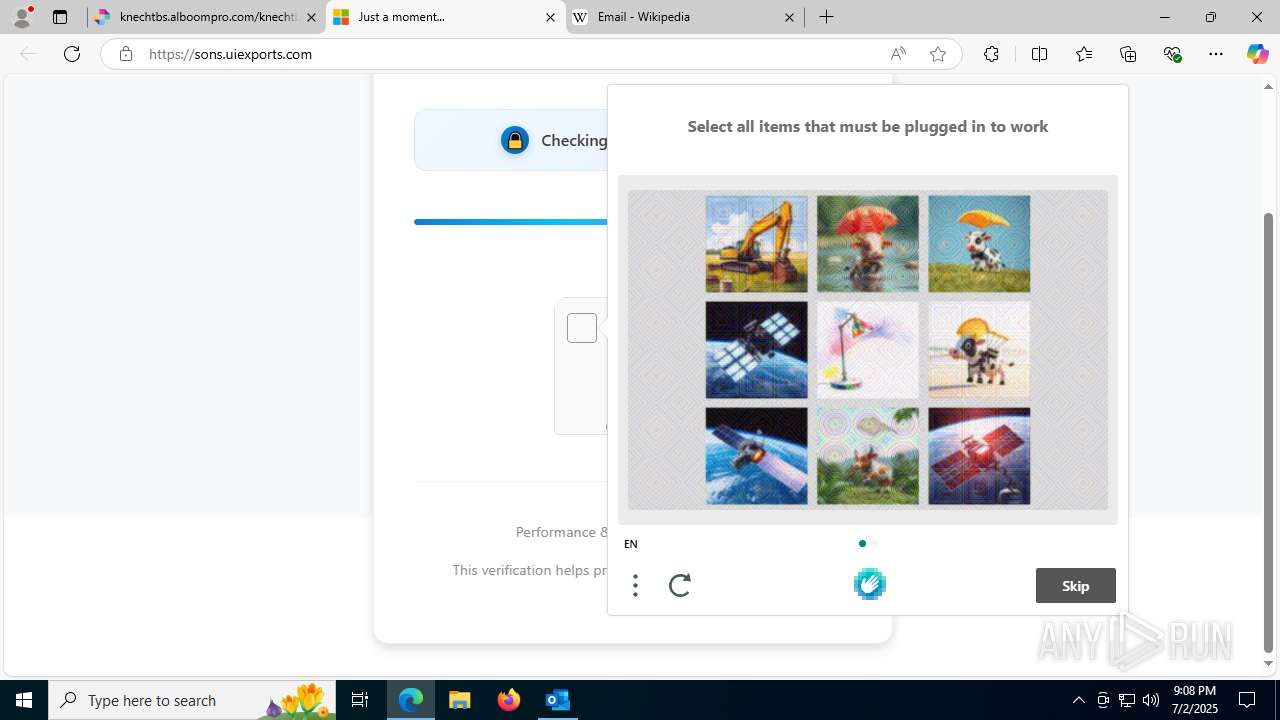Change the captcha language from EN
This screenshot has height=720, width=1280.
[x=631, y=544]
